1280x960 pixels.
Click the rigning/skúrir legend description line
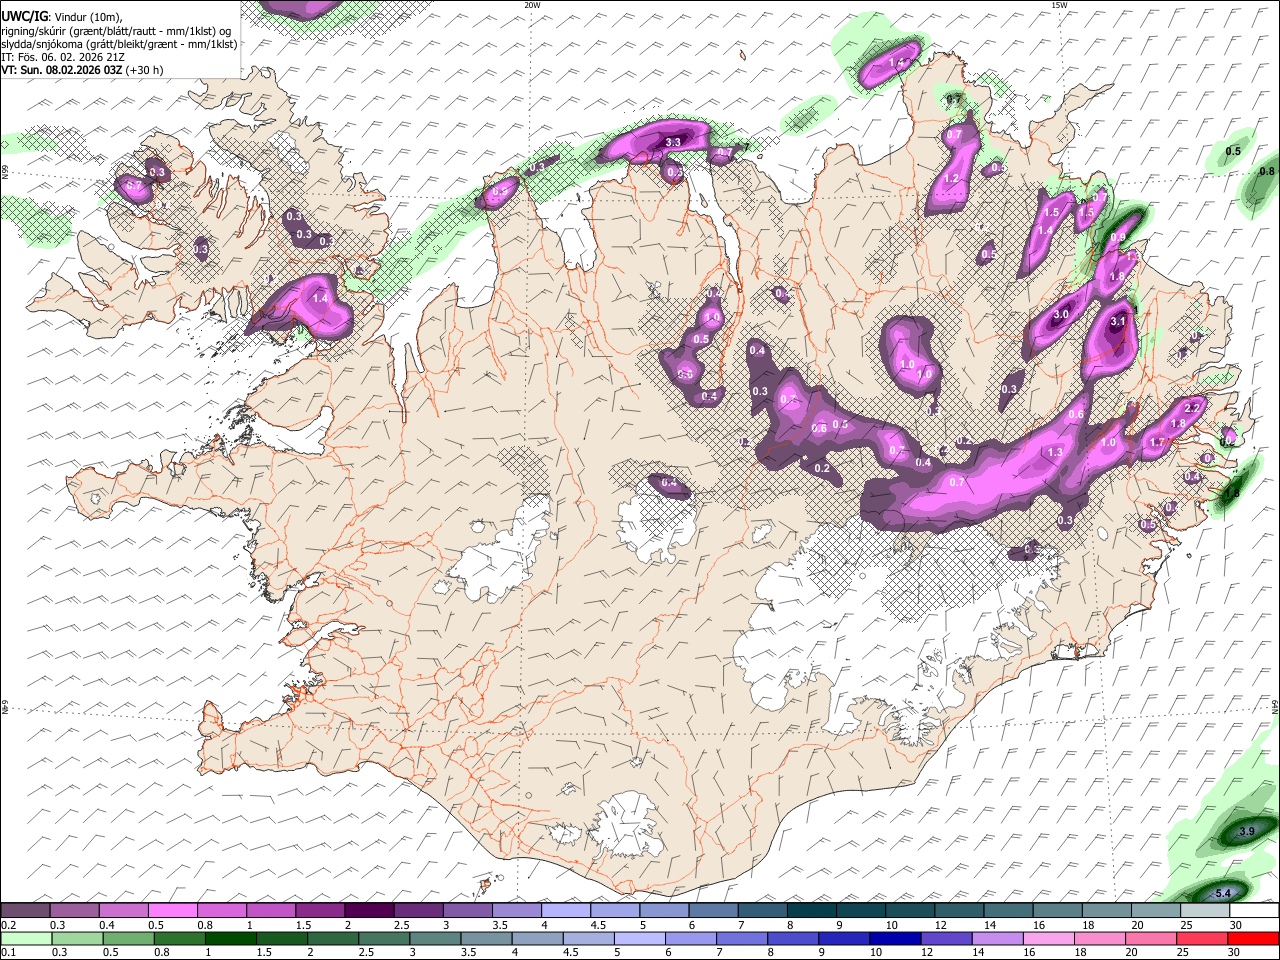click(x=116, y=31)
